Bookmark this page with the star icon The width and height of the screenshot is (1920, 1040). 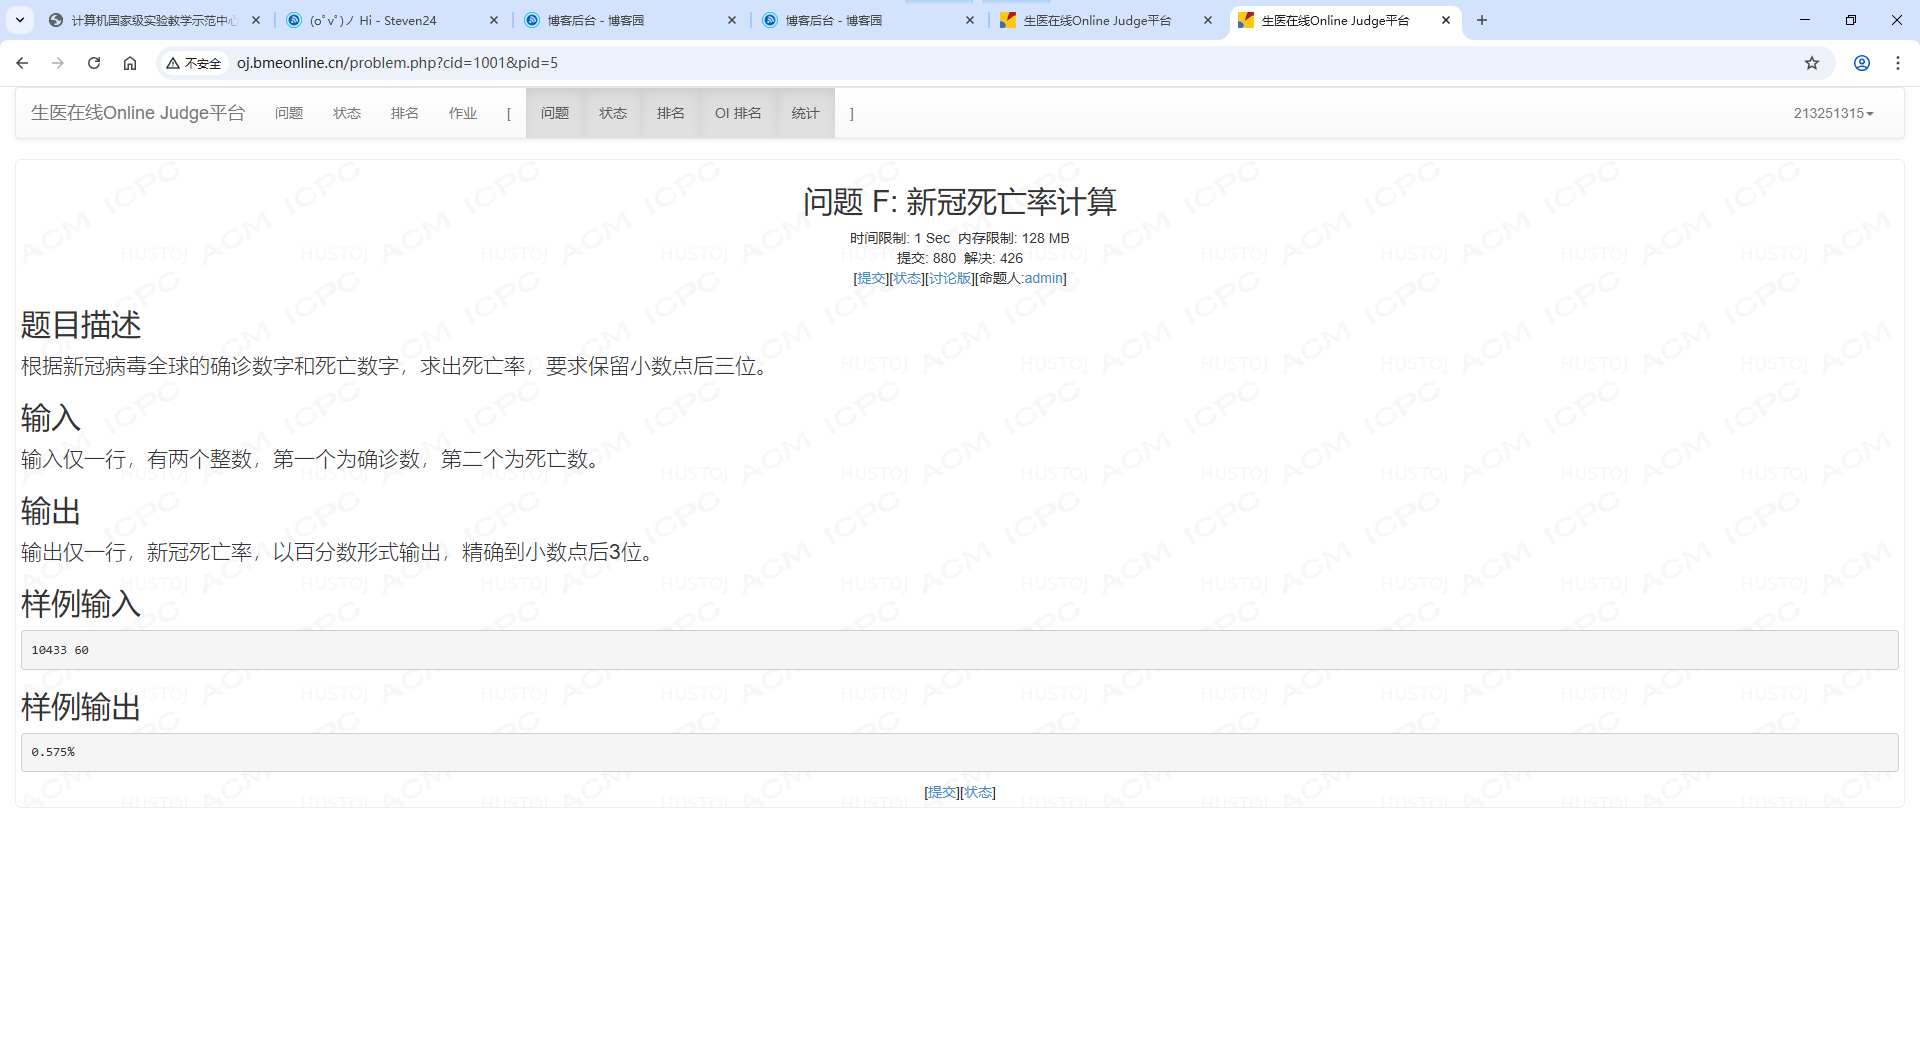[x=1812, y=63]
